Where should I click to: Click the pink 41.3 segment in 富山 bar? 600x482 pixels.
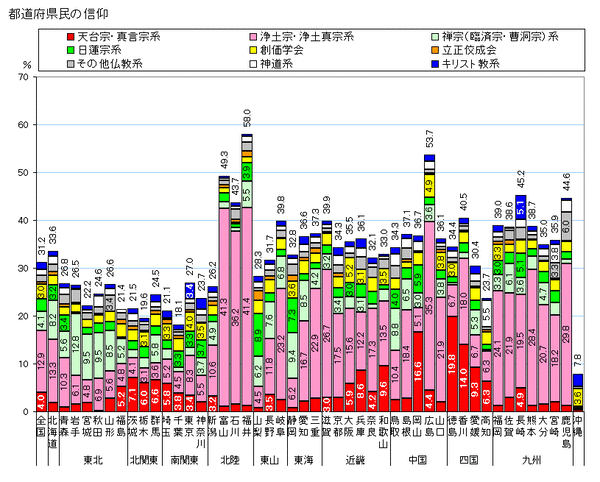click(224, 308)
